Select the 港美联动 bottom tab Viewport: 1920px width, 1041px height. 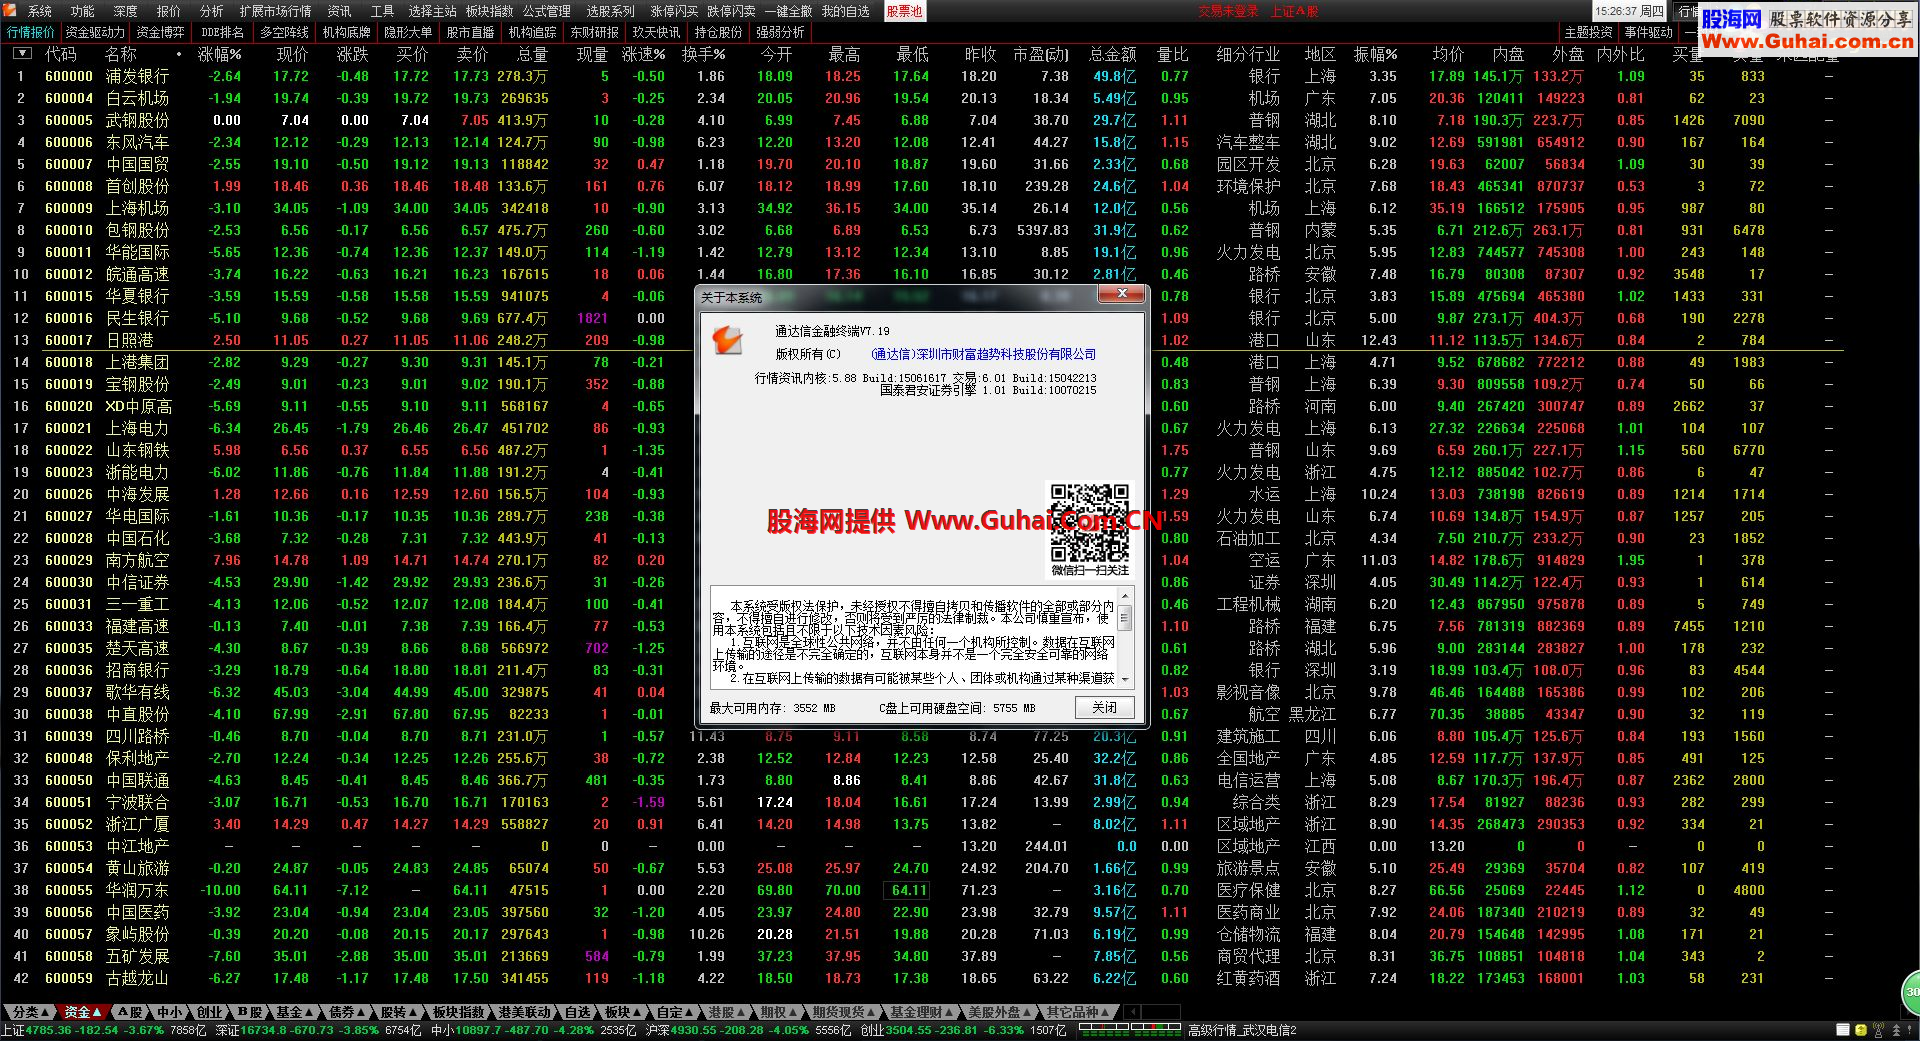[x=524, y=1012]
